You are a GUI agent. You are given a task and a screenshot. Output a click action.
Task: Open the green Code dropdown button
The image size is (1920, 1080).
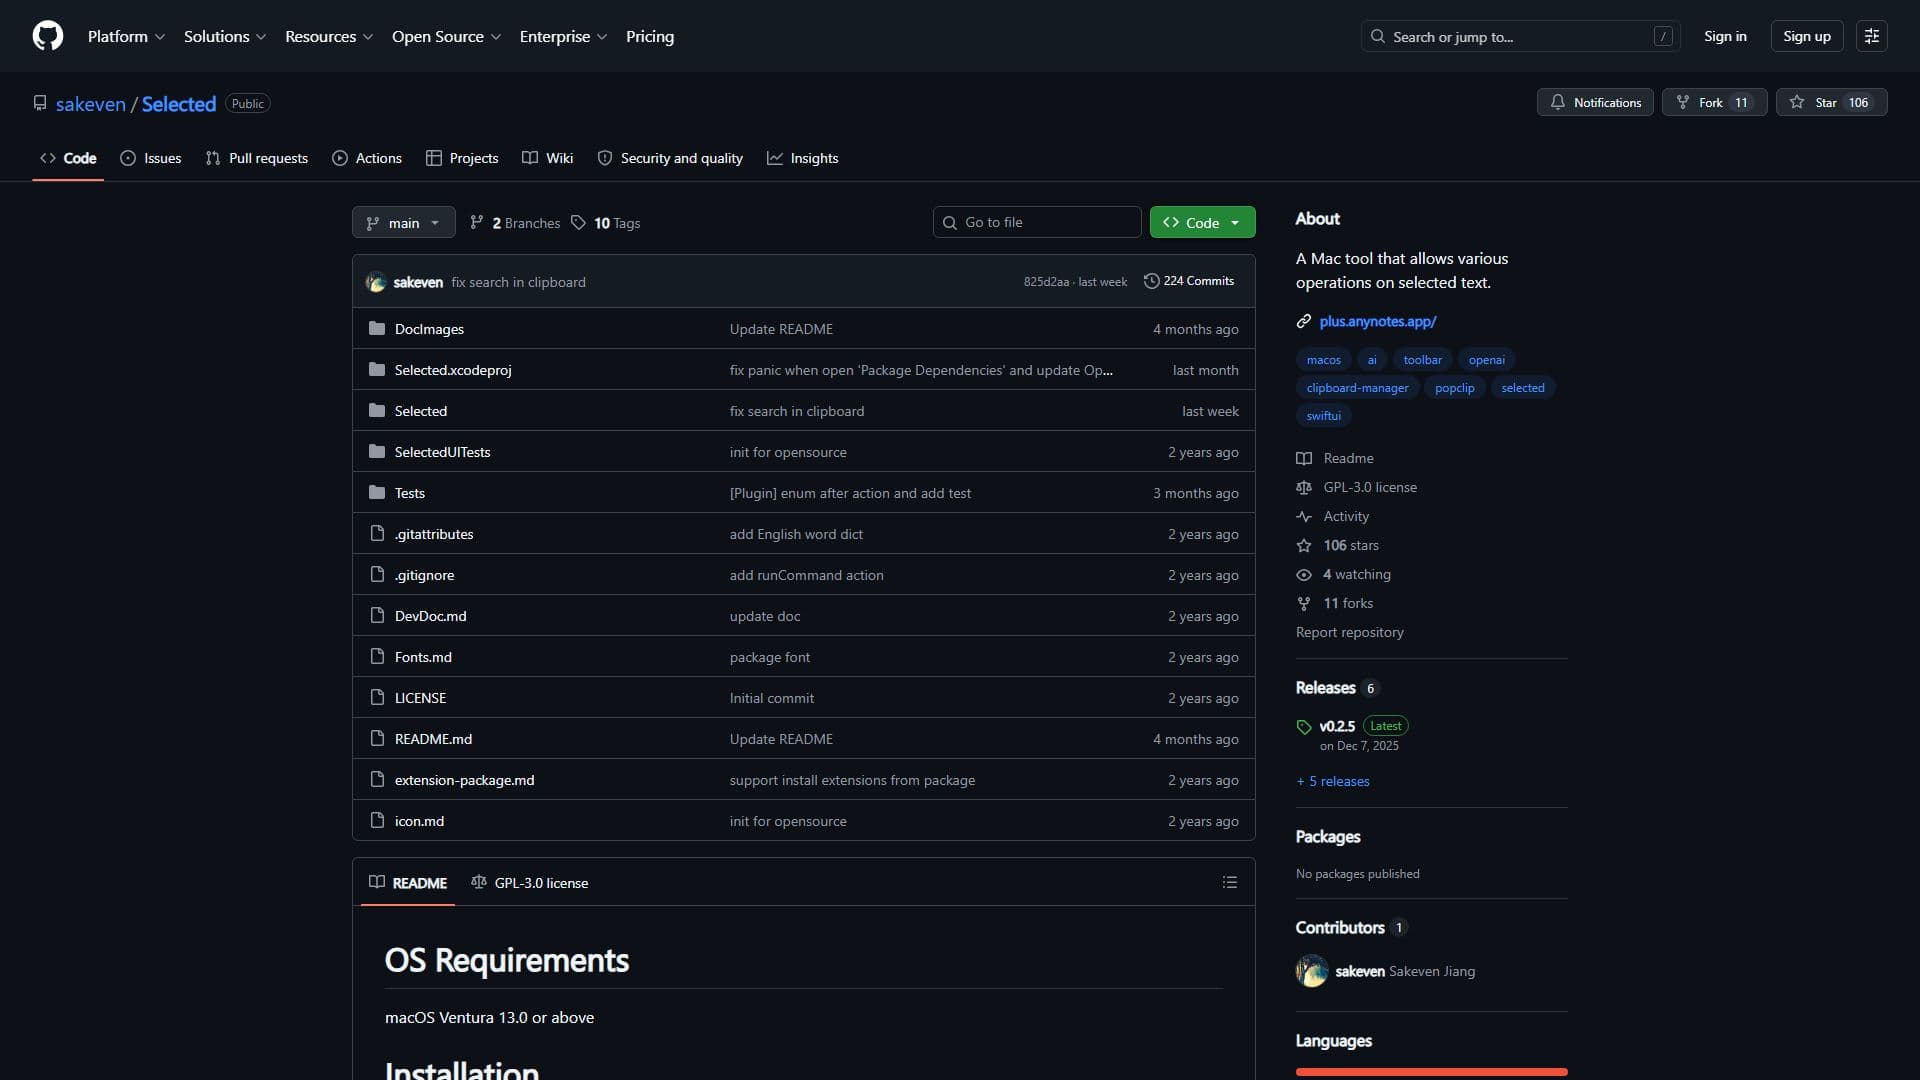tap(1202, 222)
